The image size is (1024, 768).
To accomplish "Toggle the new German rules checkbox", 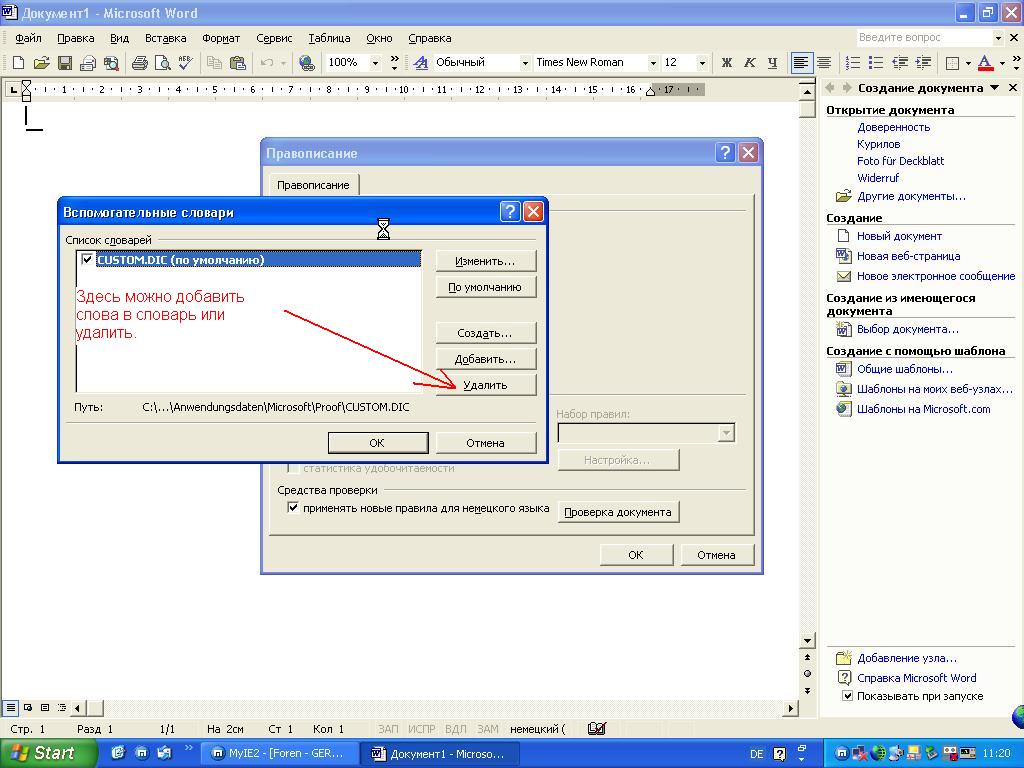I will (293, 507).
